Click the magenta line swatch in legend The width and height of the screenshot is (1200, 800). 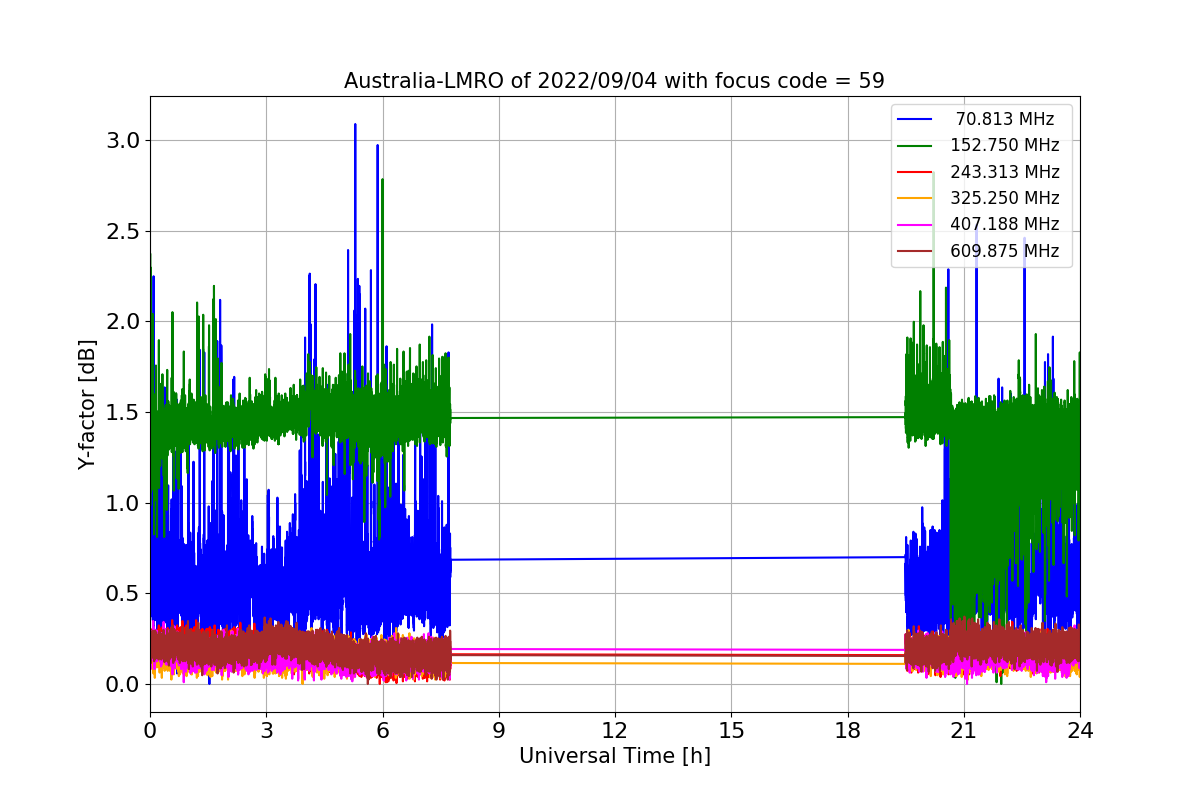916,224
